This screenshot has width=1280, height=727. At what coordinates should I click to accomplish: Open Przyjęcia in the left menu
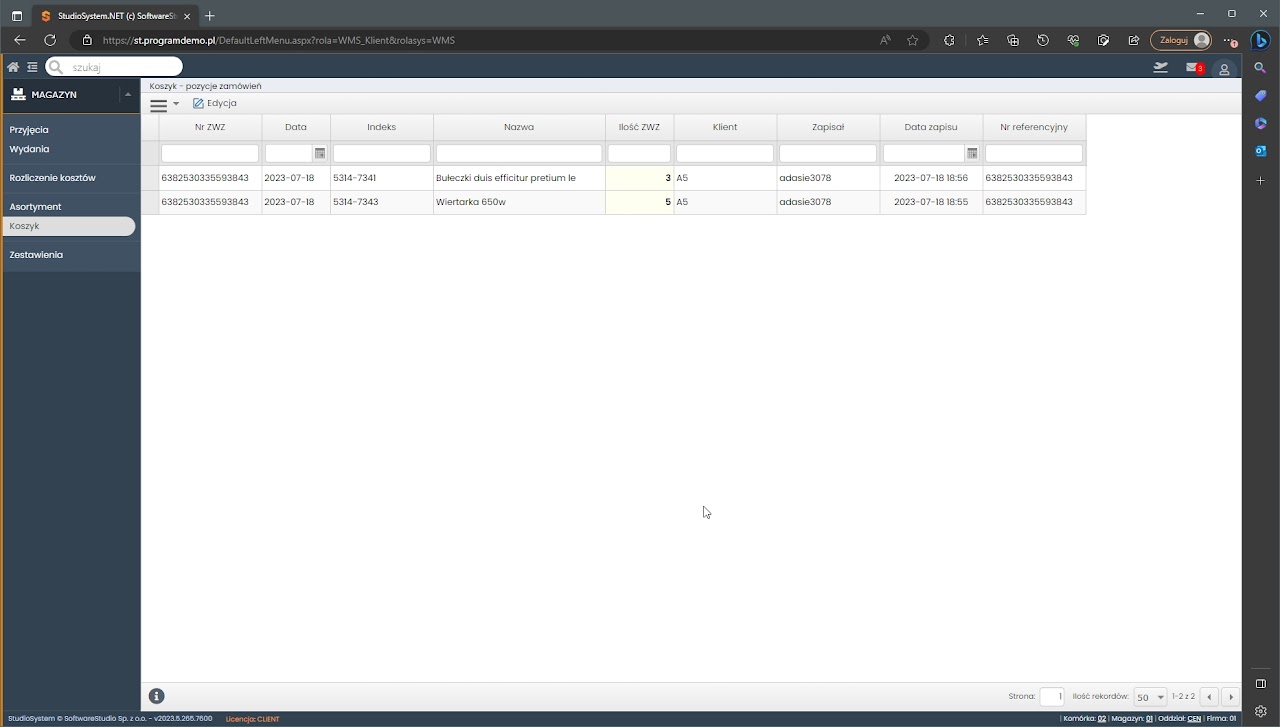click(29, 130)
